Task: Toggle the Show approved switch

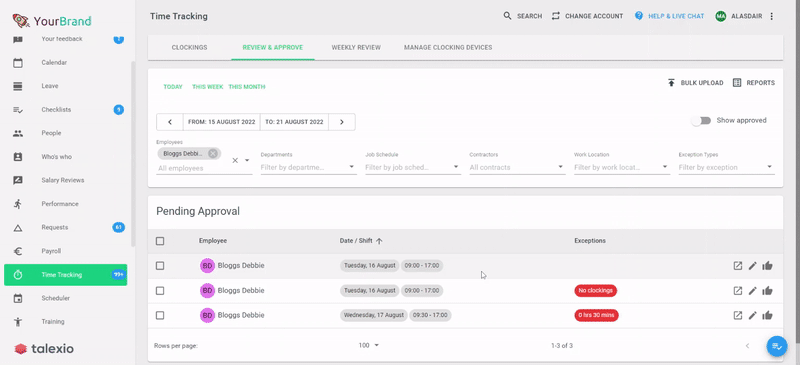Action: point(701,121)
